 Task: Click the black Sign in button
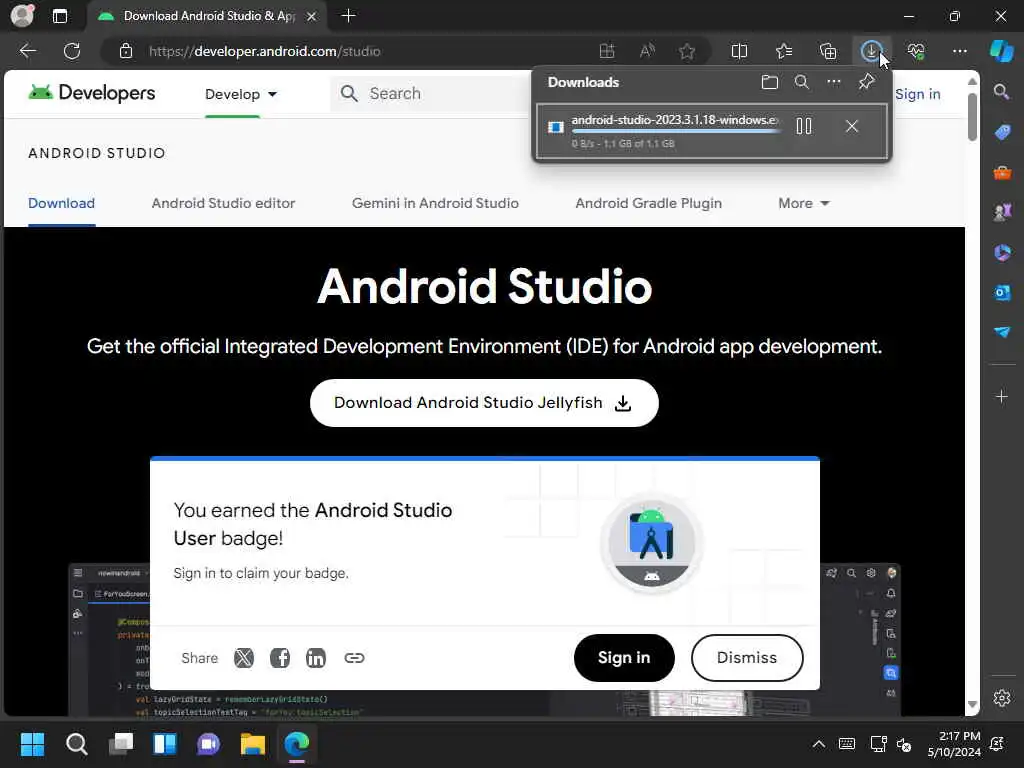(624, 658)
